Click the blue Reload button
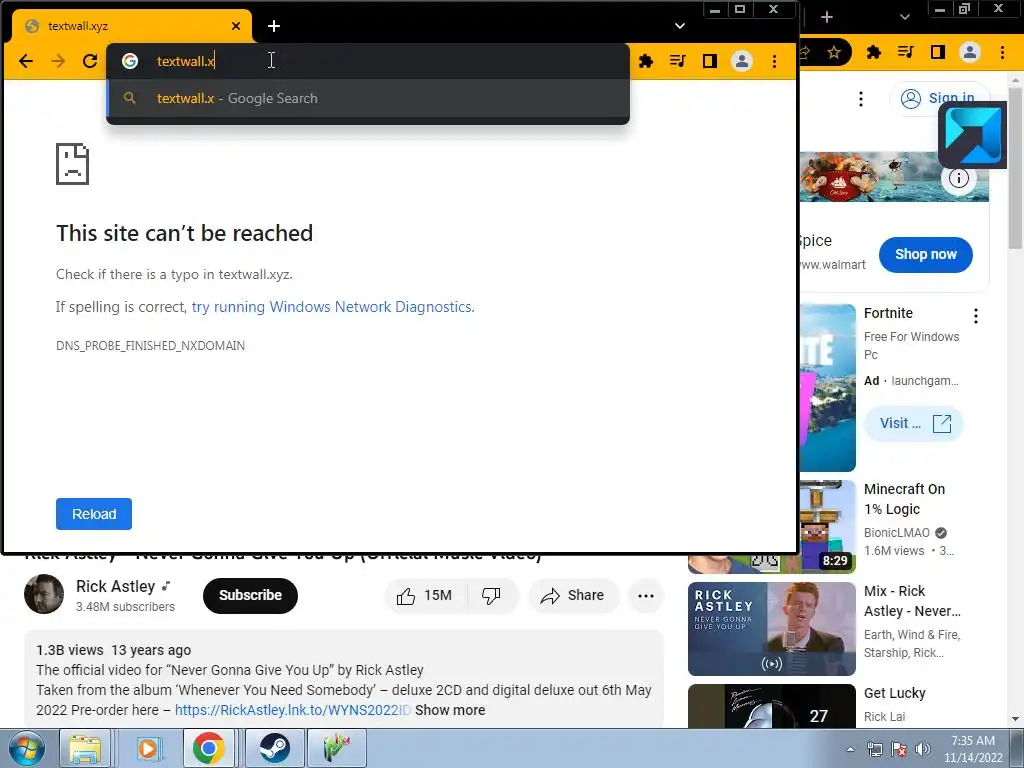This screenshot has width=1024, height=768. coord(94,514)
